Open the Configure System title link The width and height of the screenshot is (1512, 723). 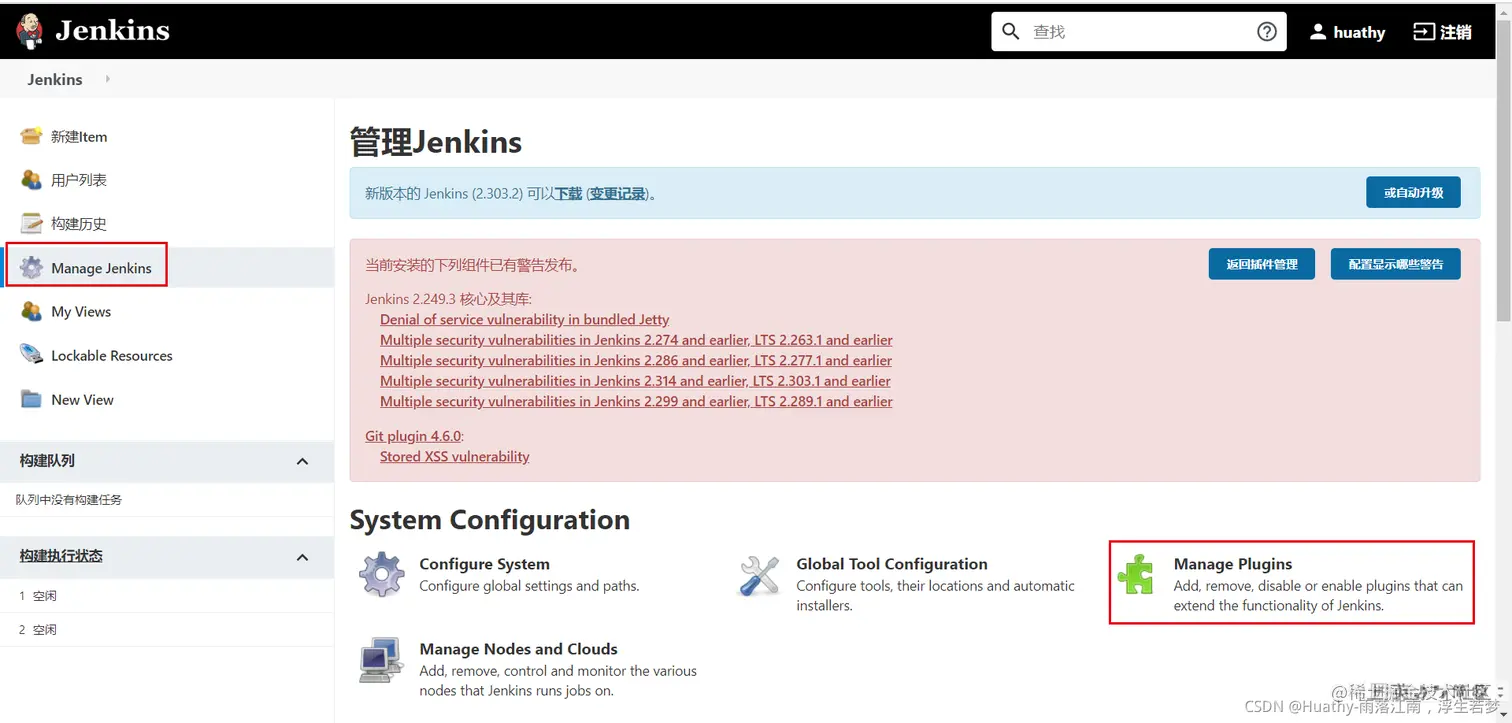tap(485, 564)
